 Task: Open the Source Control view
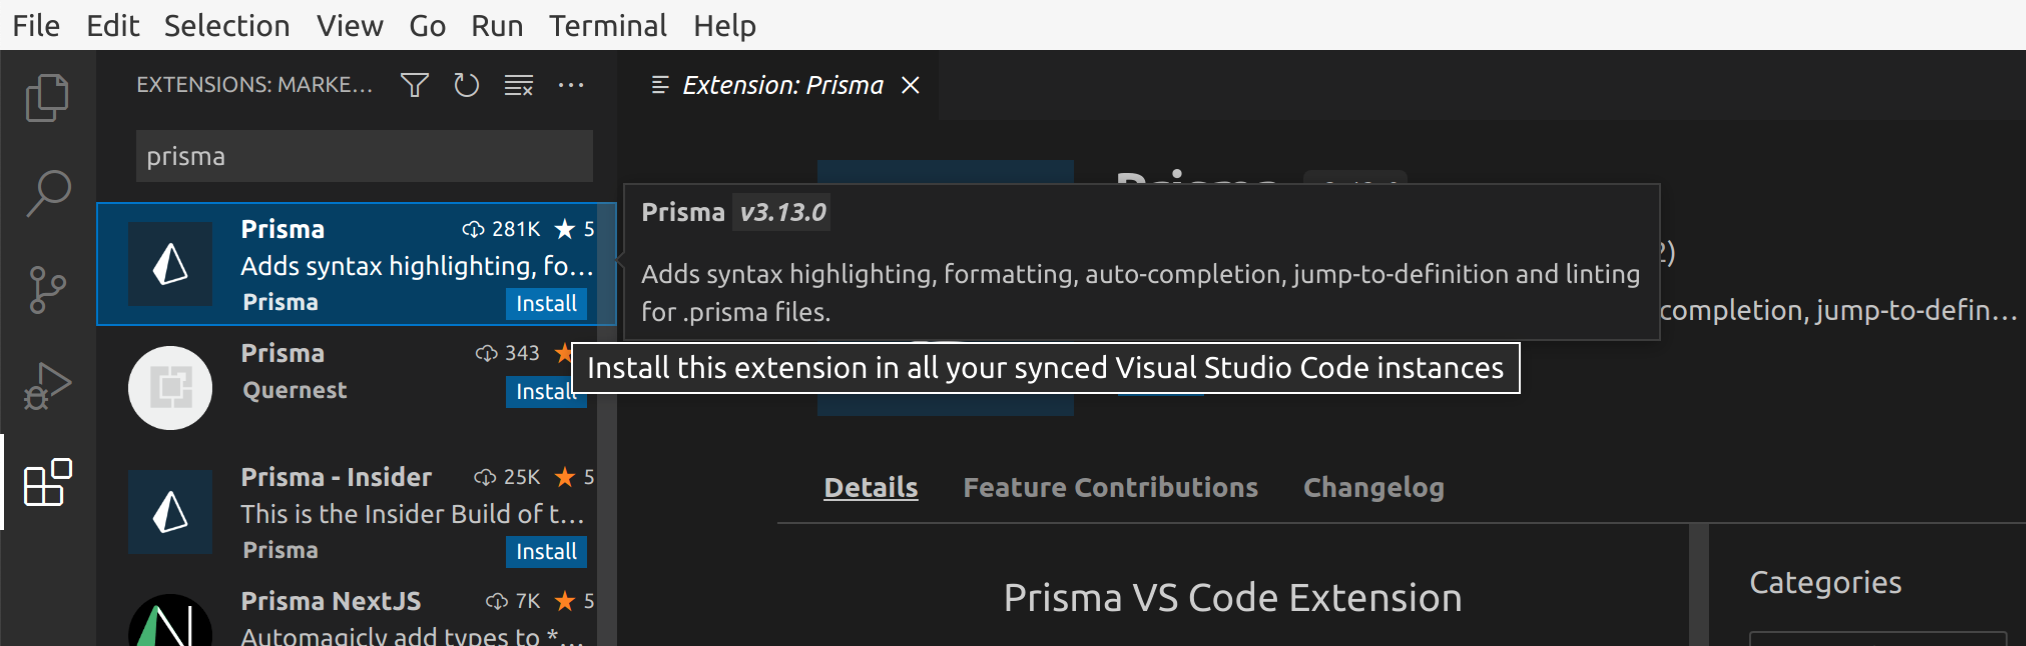[x=47, y=290]
